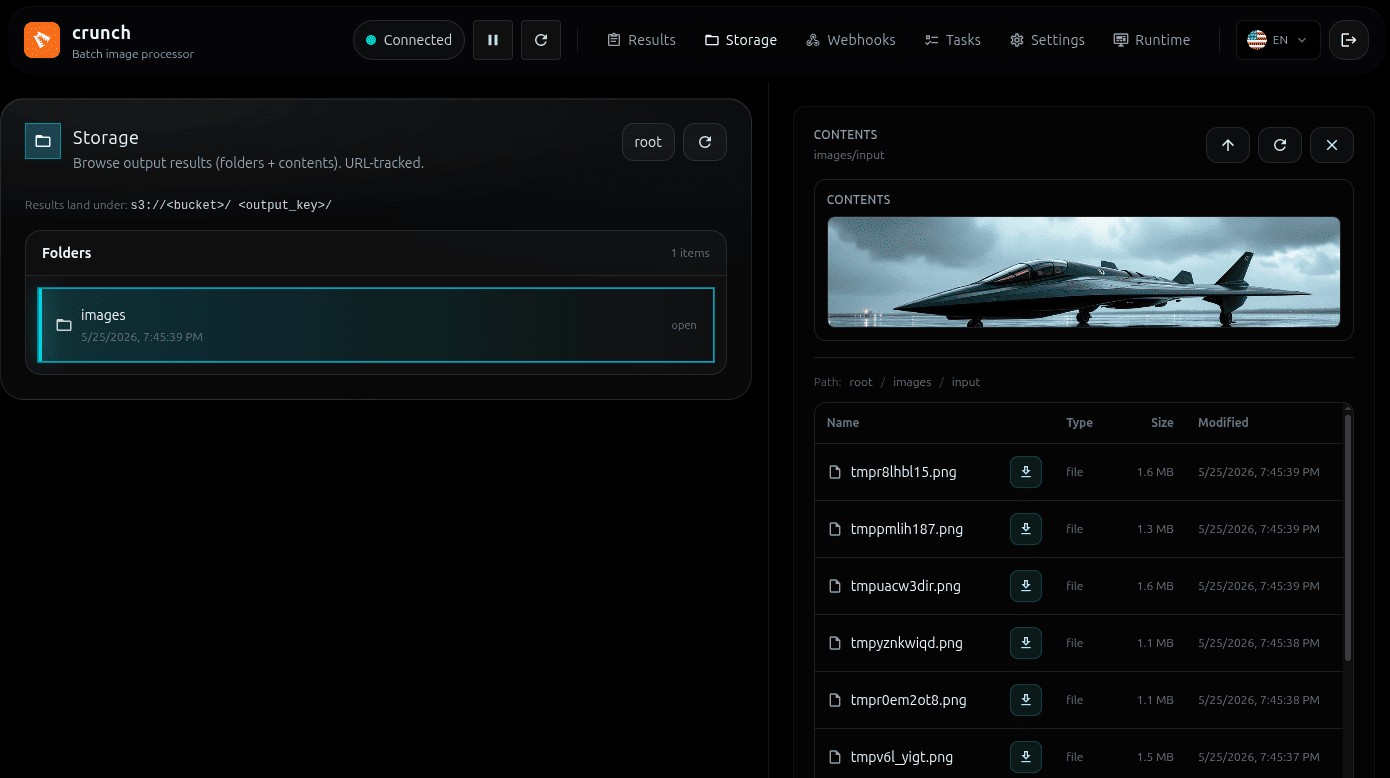Click the Connected status indicator
This screenshot has height=778, width=1390.
pyautogui.click(x=409, y=40)
